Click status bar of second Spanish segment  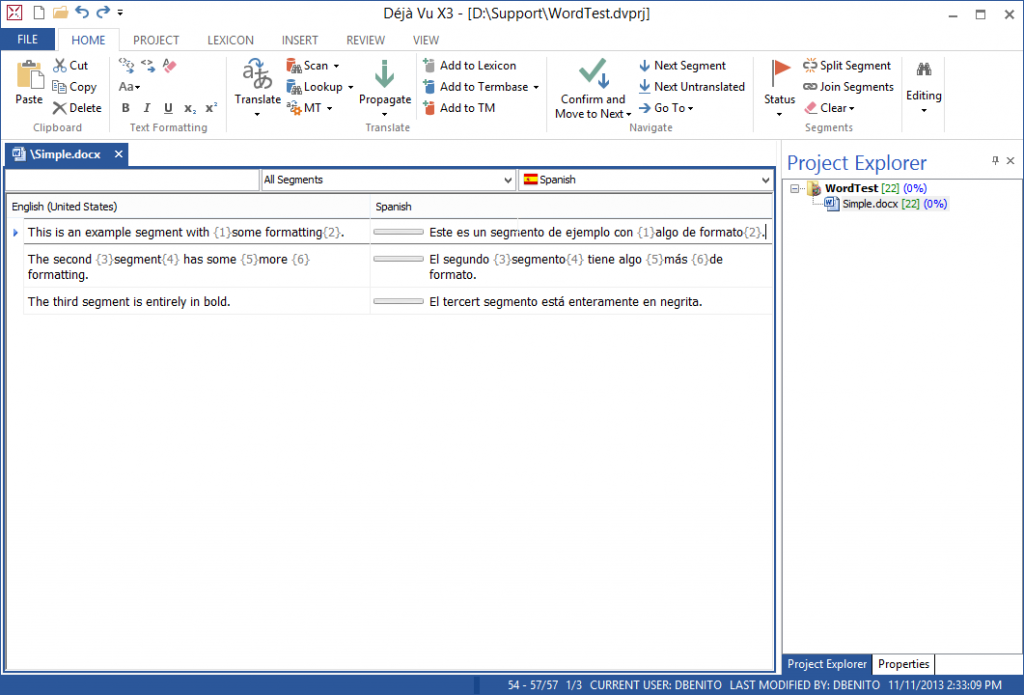398,259
